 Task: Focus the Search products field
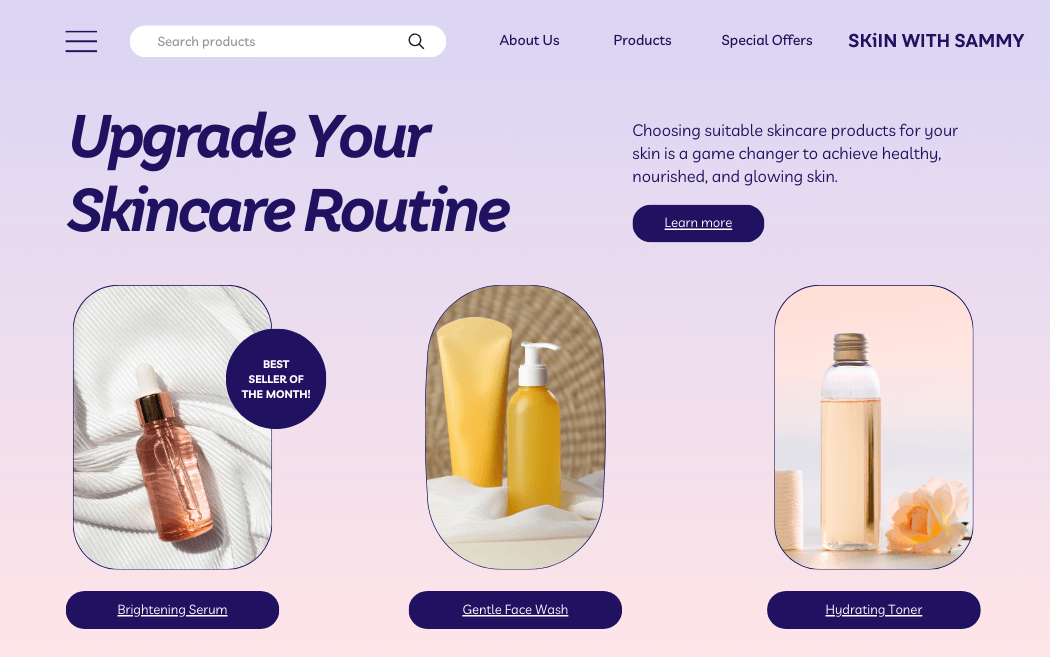[x=287, y=42]
